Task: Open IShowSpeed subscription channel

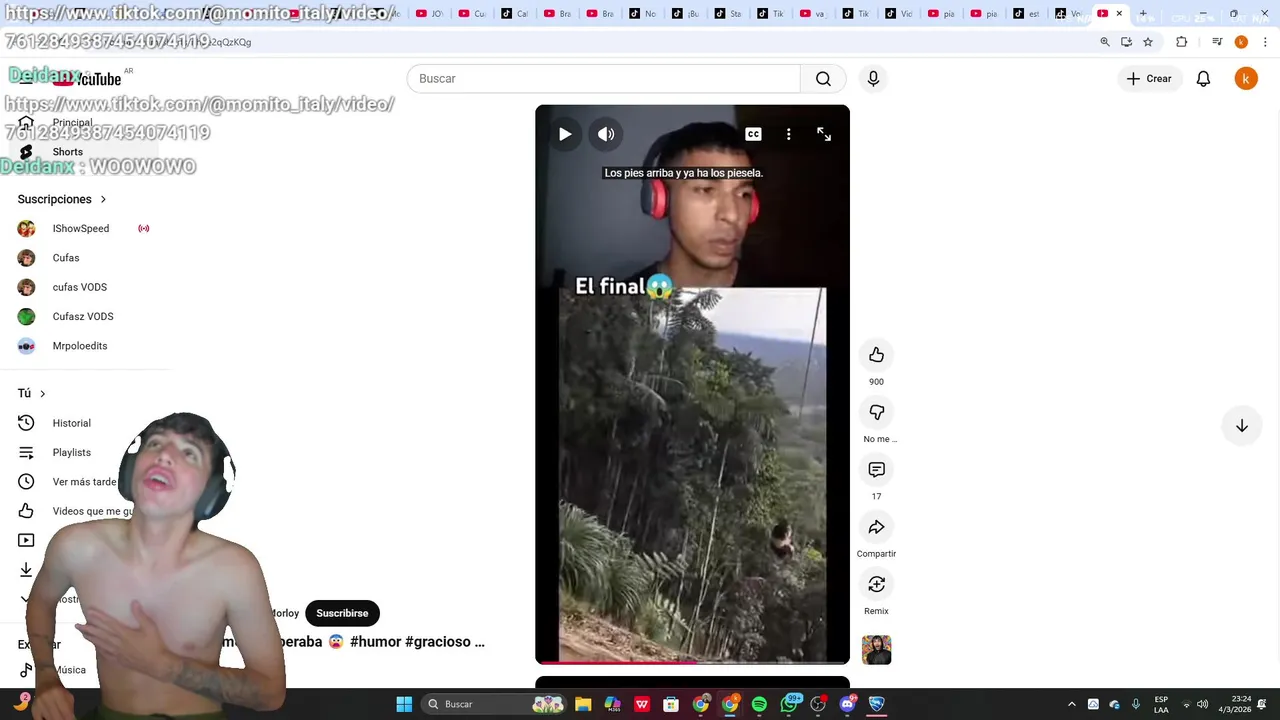Action: (81, 229)
